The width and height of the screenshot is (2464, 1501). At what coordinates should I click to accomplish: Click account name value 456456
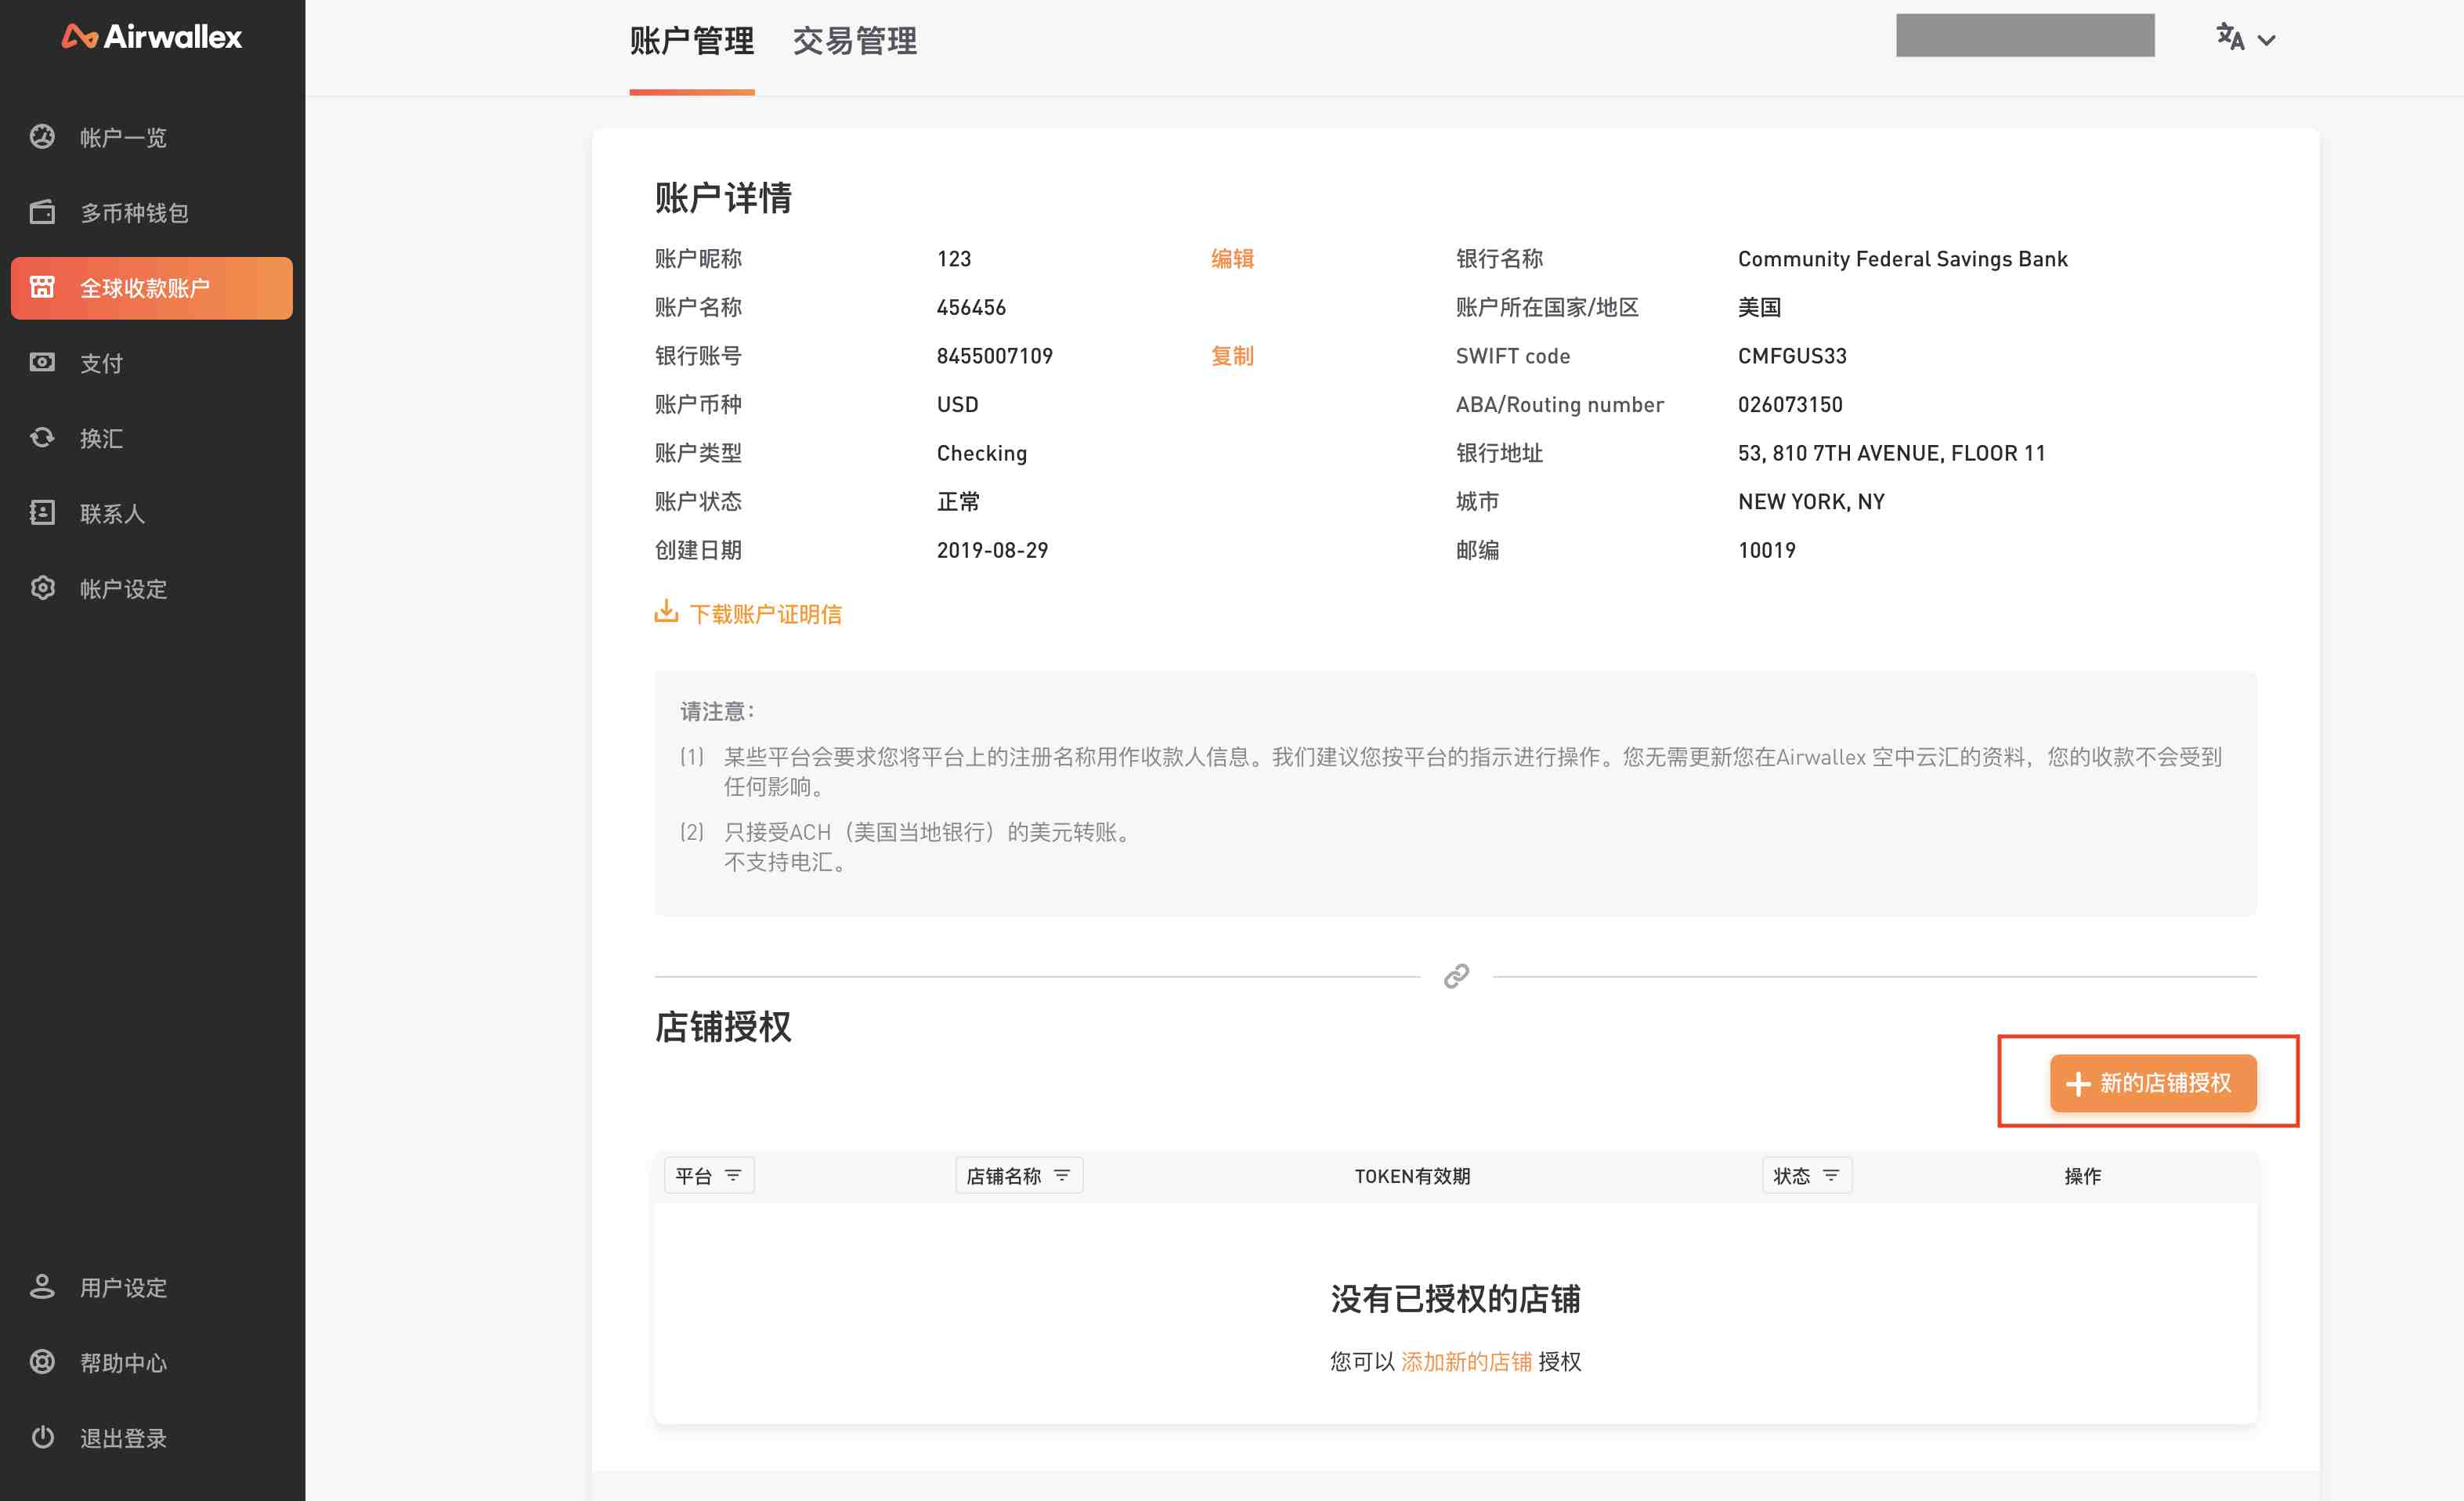click(x=971, y=307)
